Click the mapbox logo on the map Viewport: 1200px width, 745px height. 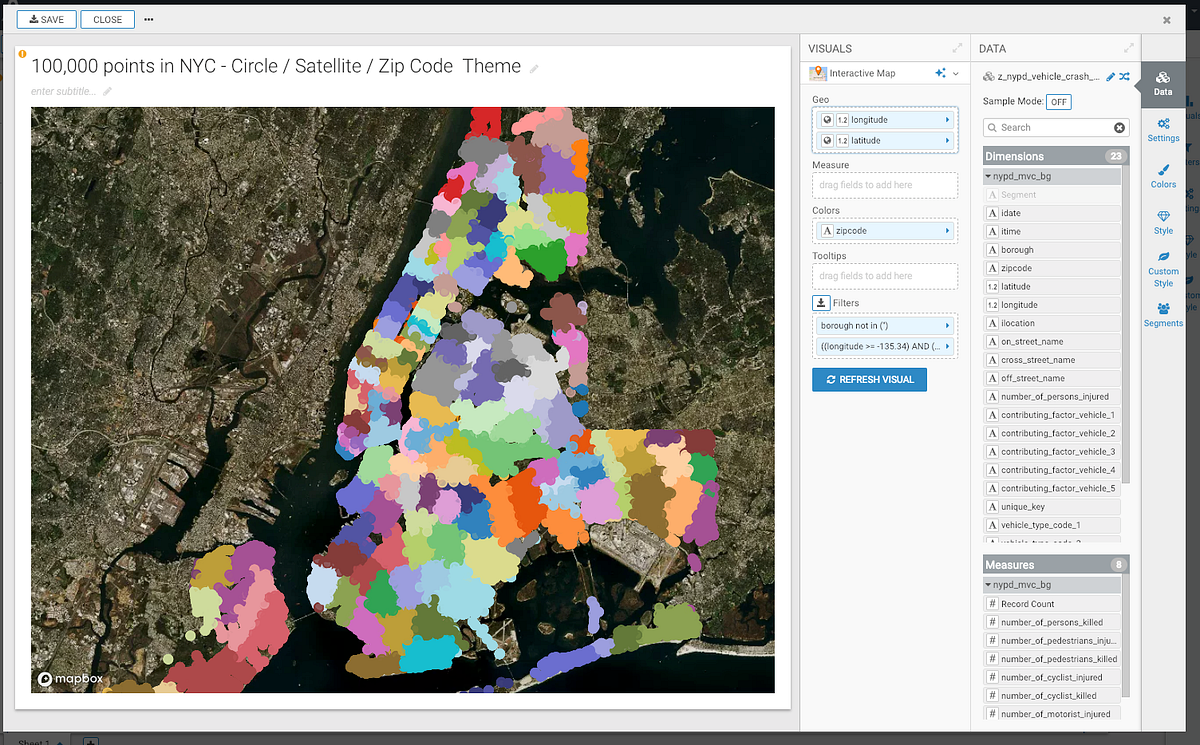click(x=70, y=679)
